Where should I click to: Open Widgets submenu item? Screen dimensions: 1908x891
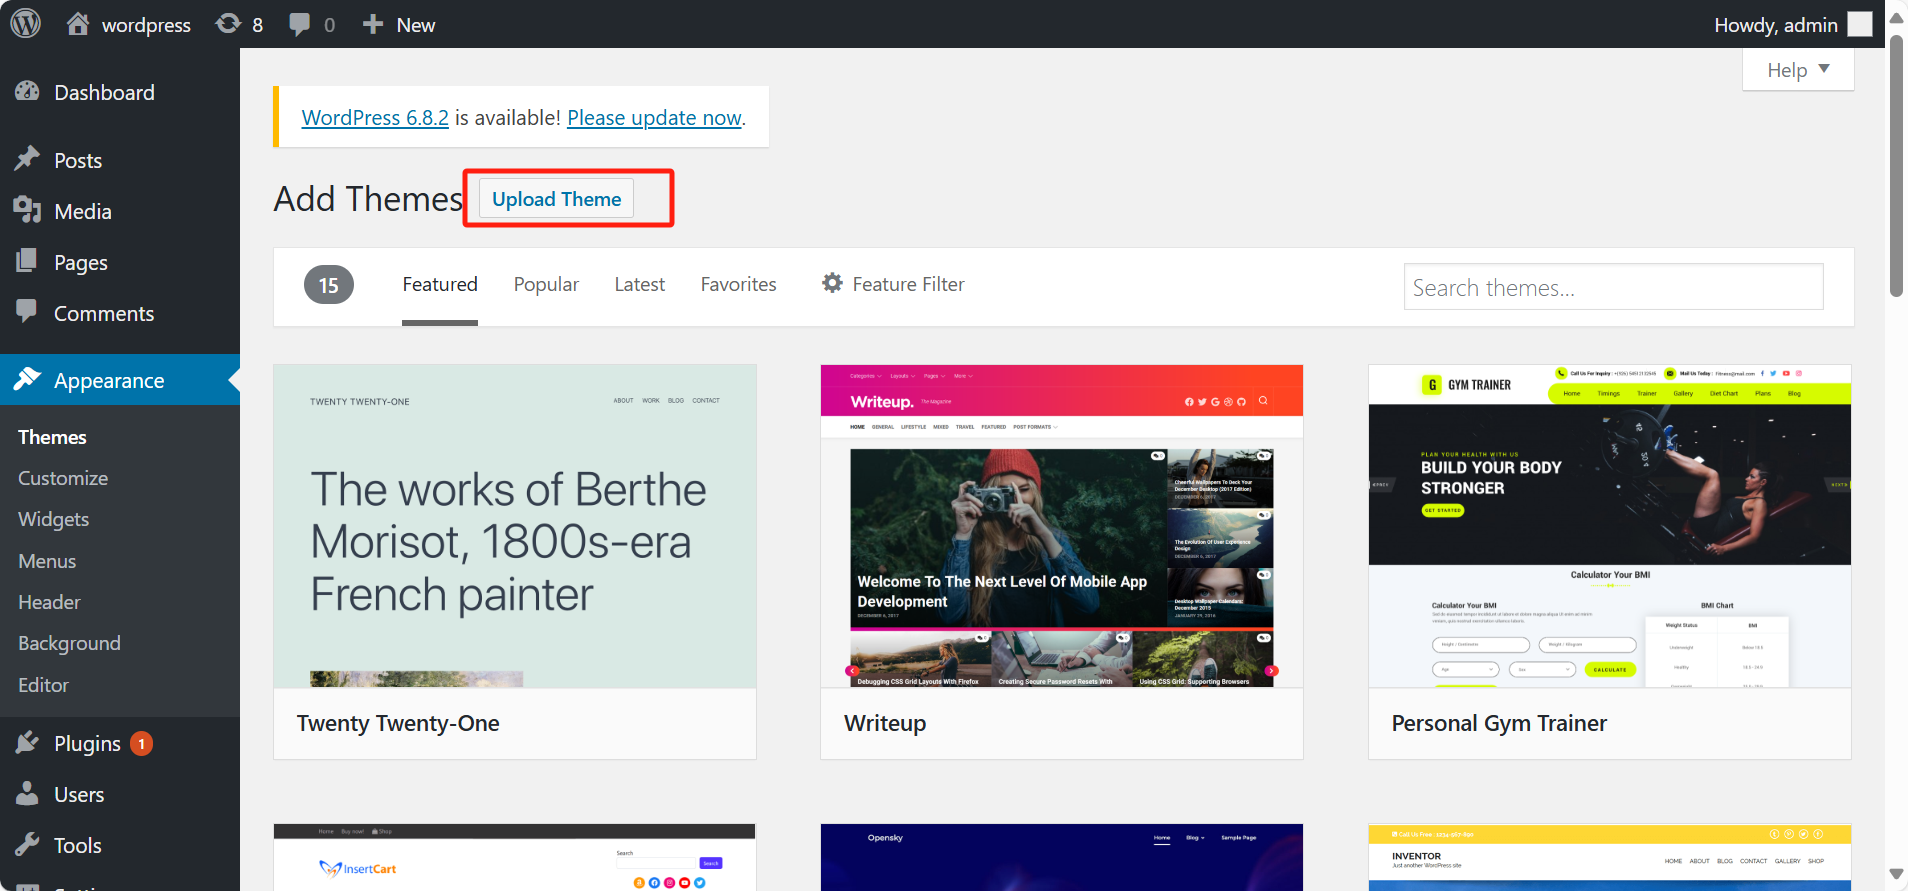[x=54, y=519]
